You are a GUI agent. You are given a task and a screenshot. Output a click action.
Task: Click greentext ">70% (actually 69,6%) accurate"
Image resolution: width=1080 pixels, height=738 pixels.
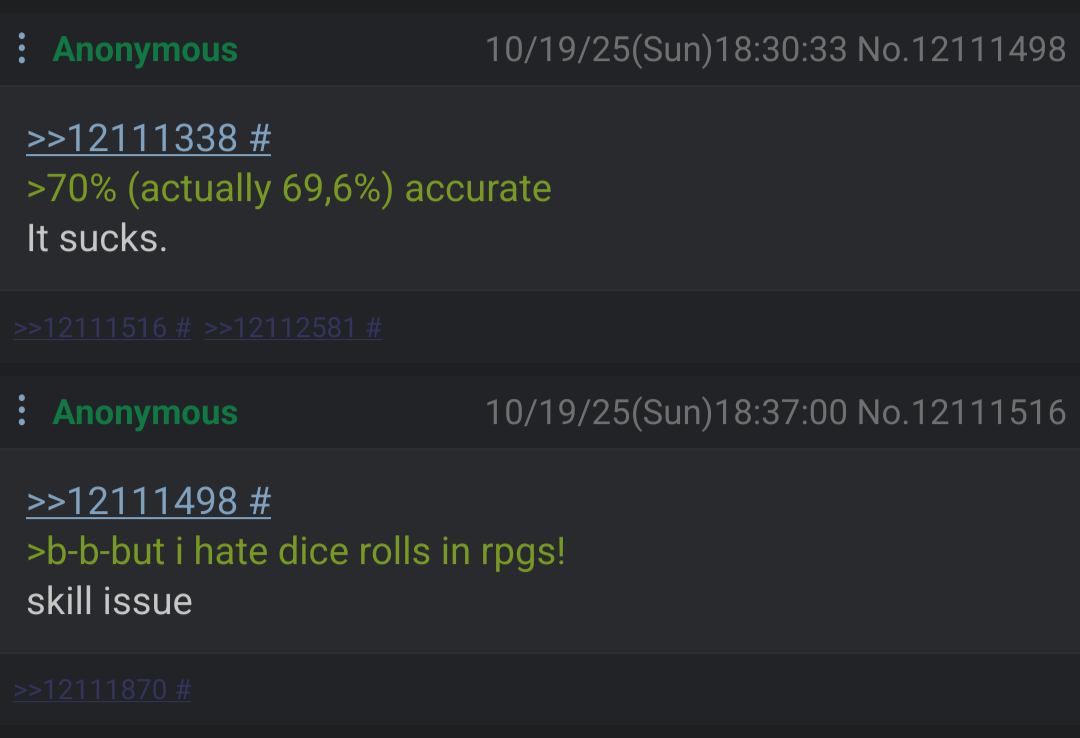point(289,189)
